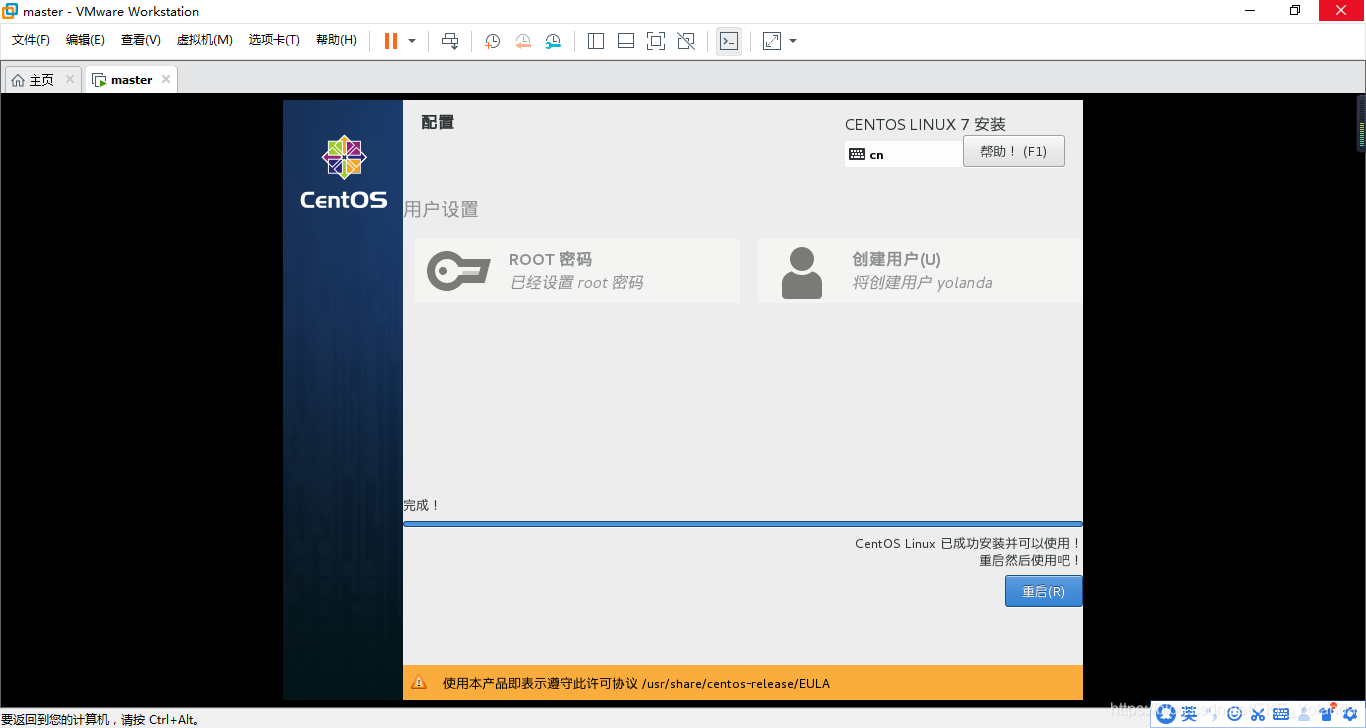
Task: Click the ROOT password key icon
Action: pyautogui.click(x=458, y=271)
